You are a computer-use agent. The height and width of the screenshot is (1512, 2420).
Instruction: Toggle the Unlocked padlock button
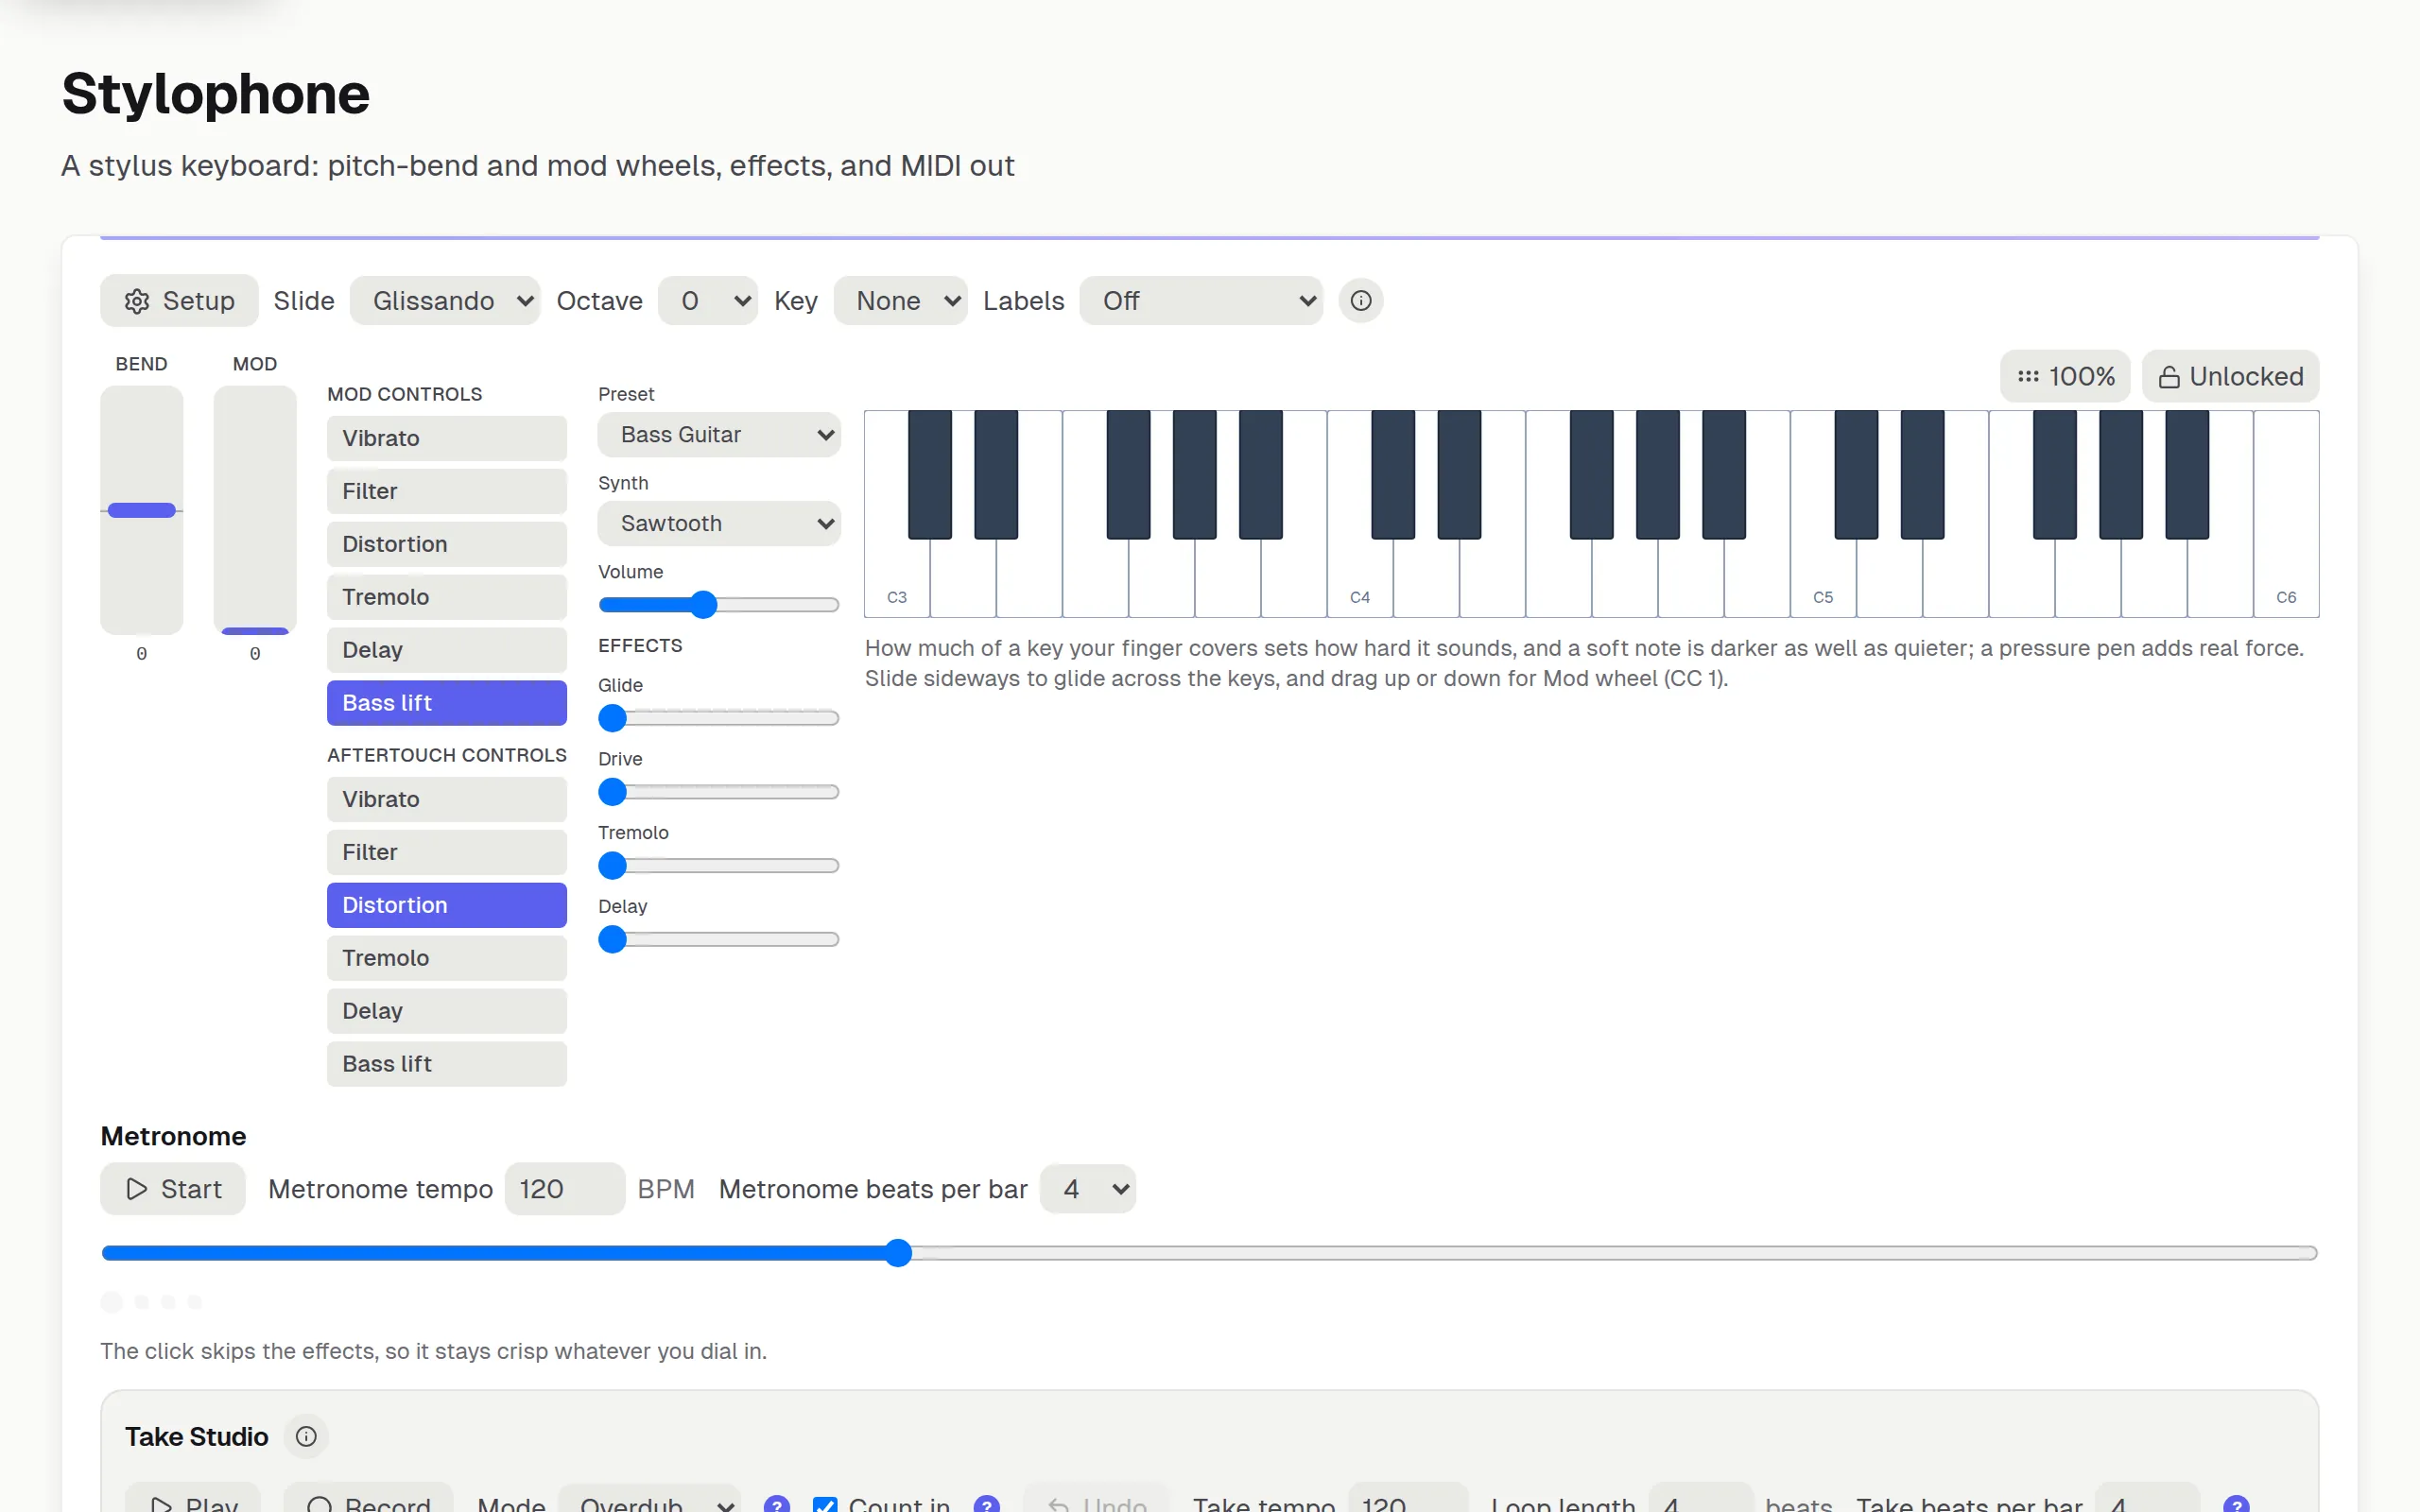pyautogui.click(x=2230, y=377)
